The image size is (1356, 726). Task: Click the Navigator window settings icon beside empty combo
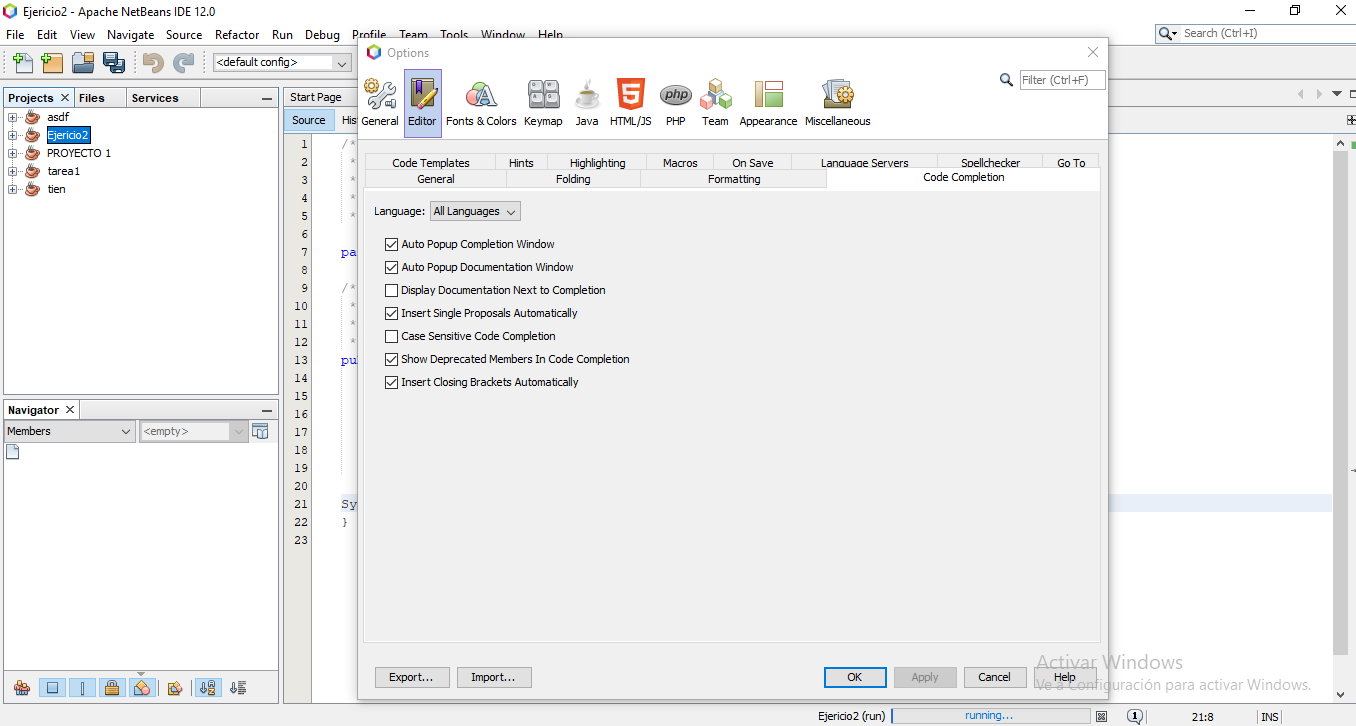coord(260,431)
